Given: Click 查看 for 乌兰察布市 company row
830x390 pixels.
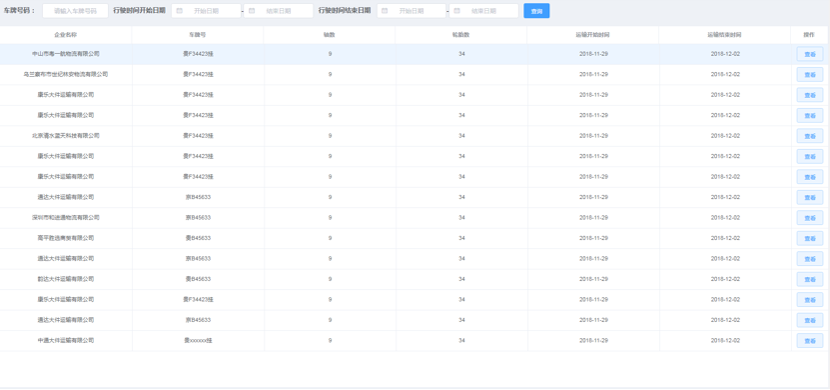Looking at the screenshot, I should [810, 75].
